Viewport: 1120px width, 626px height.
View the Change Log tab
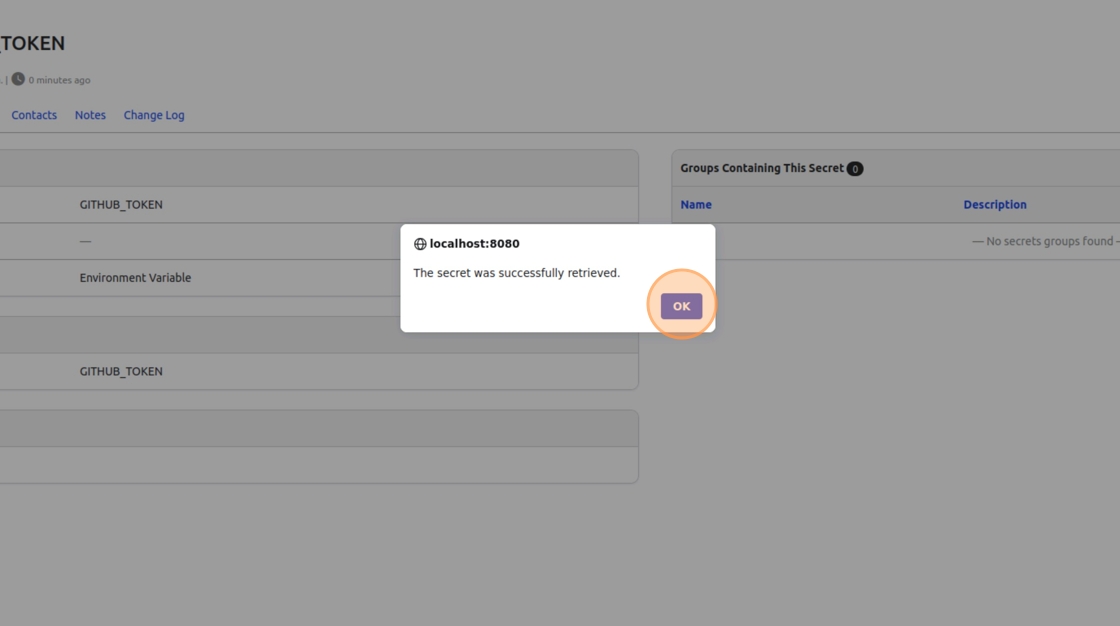(x=154, y=115)
